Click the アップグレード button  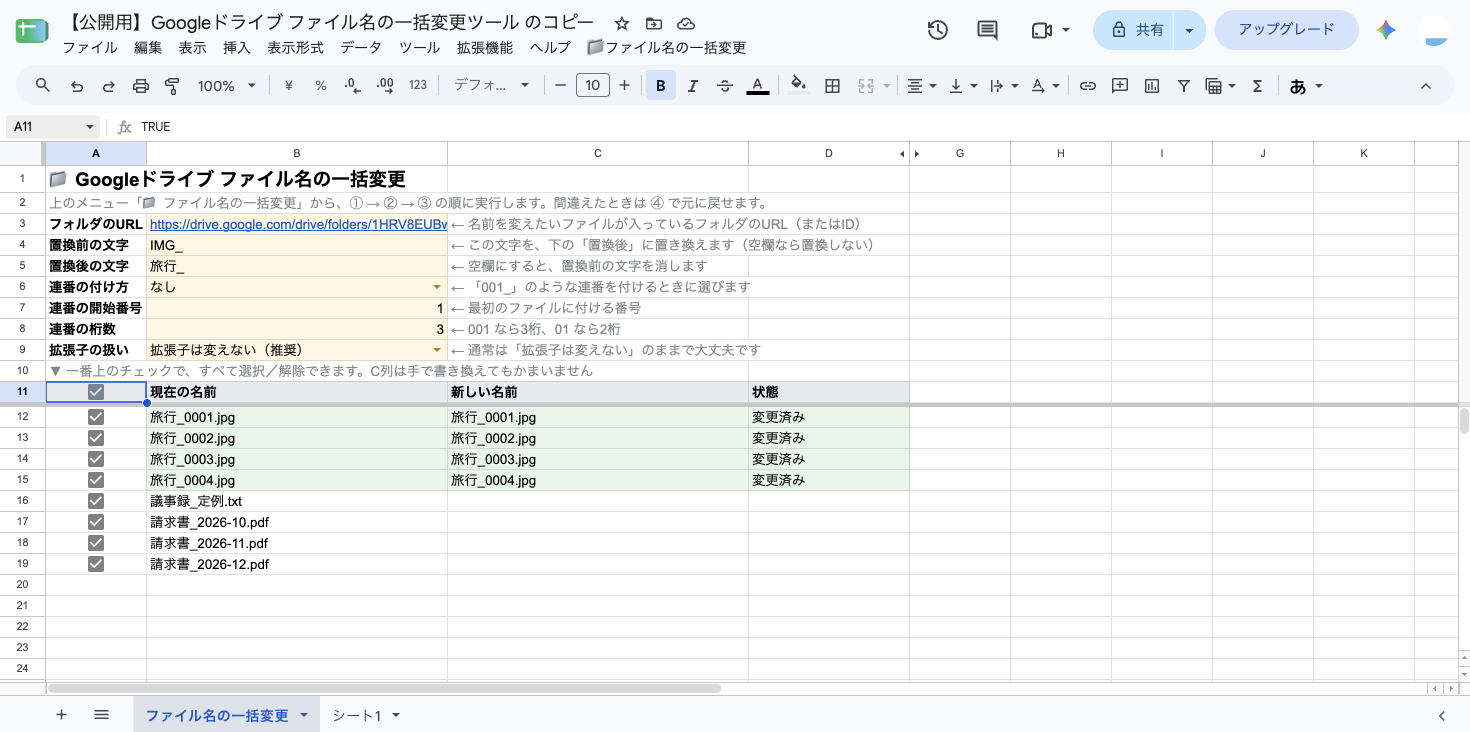click(x=1286, y=30)
